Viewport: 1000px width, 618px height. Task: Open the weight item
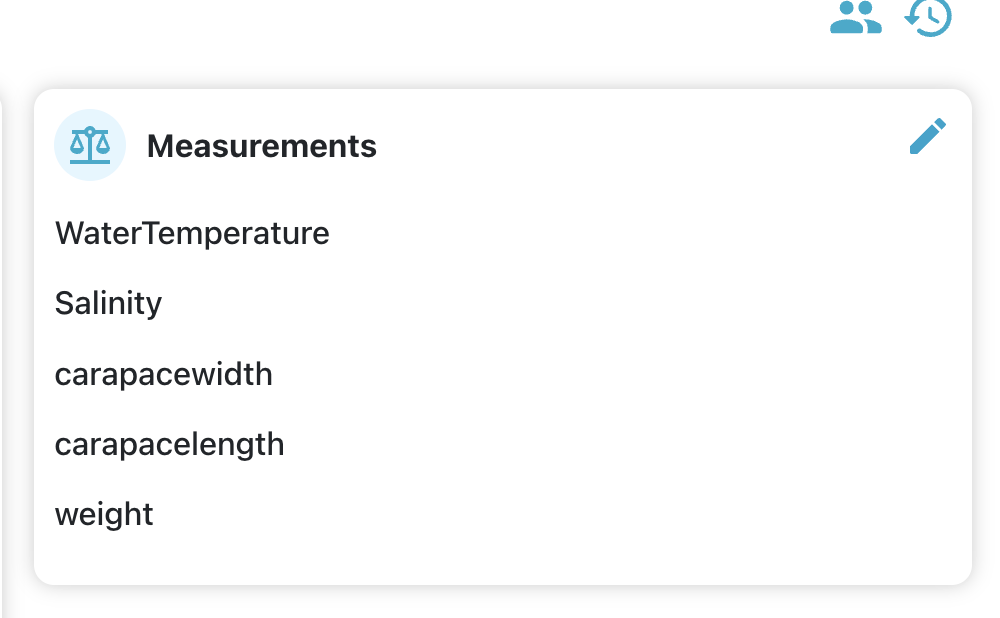click(x=104, y=515)
